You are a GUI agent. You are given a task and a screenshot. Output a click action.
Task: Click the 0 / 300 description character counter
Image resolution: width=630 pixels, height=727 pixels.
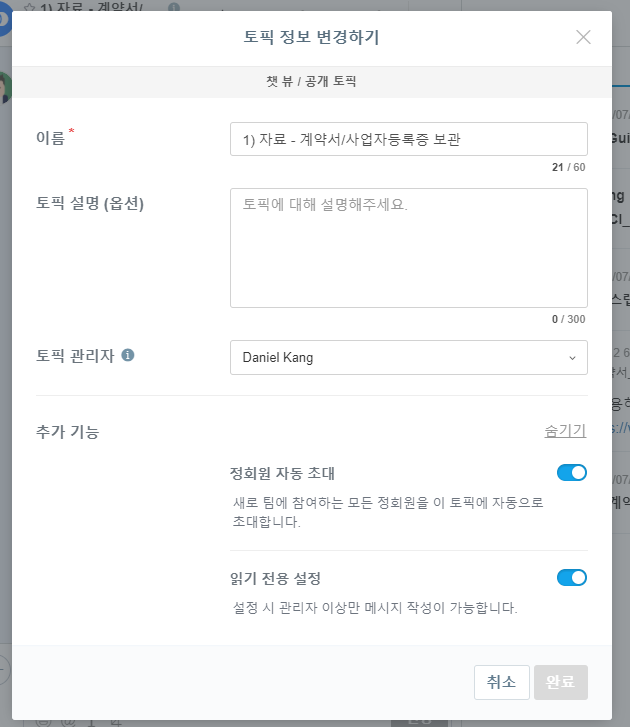click(x=568, y=319)
